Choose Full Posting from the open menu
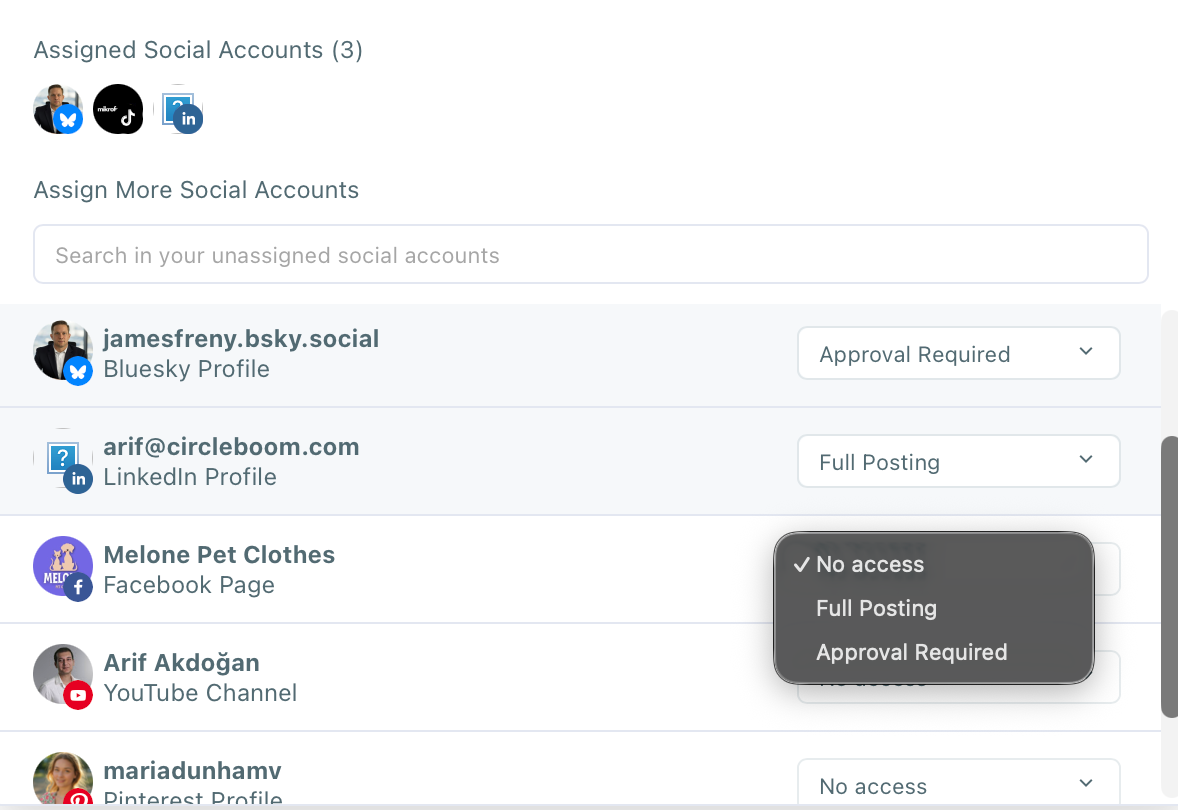Viewport: 1178px width, 810px height. point(876,609)
